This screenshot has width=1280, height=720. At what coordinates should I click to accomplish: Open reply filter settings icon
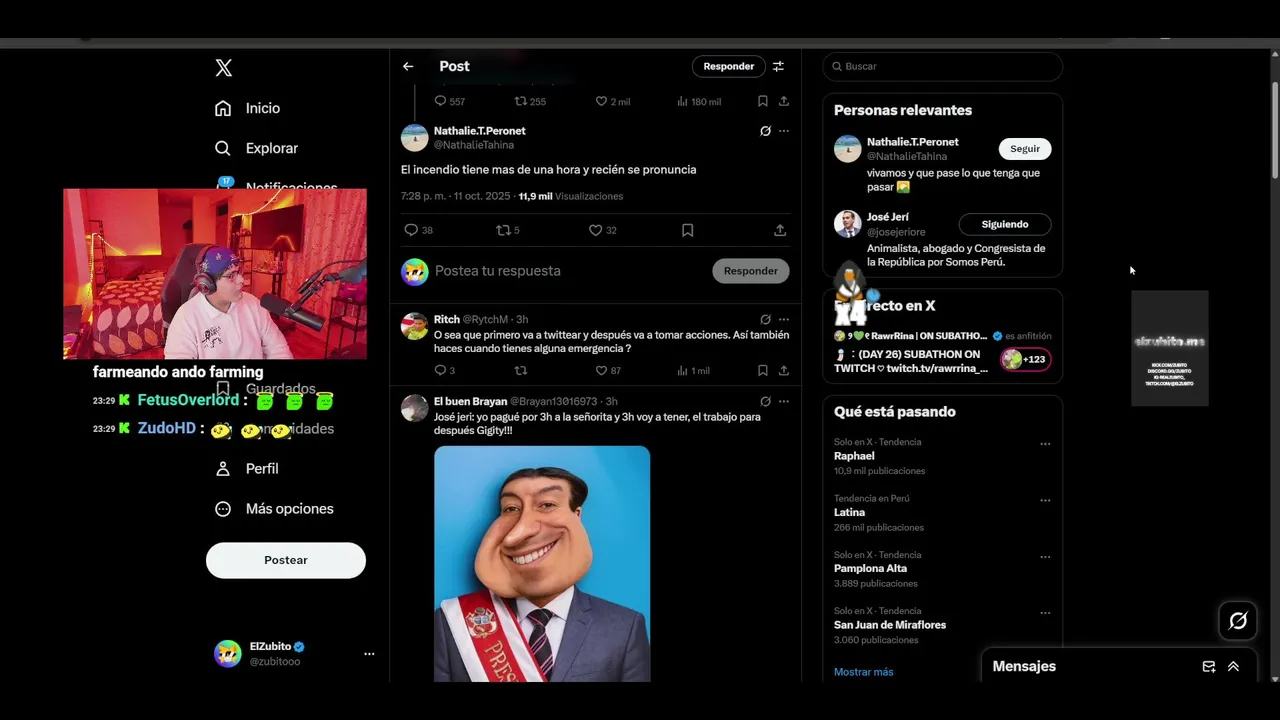[778, 67]
